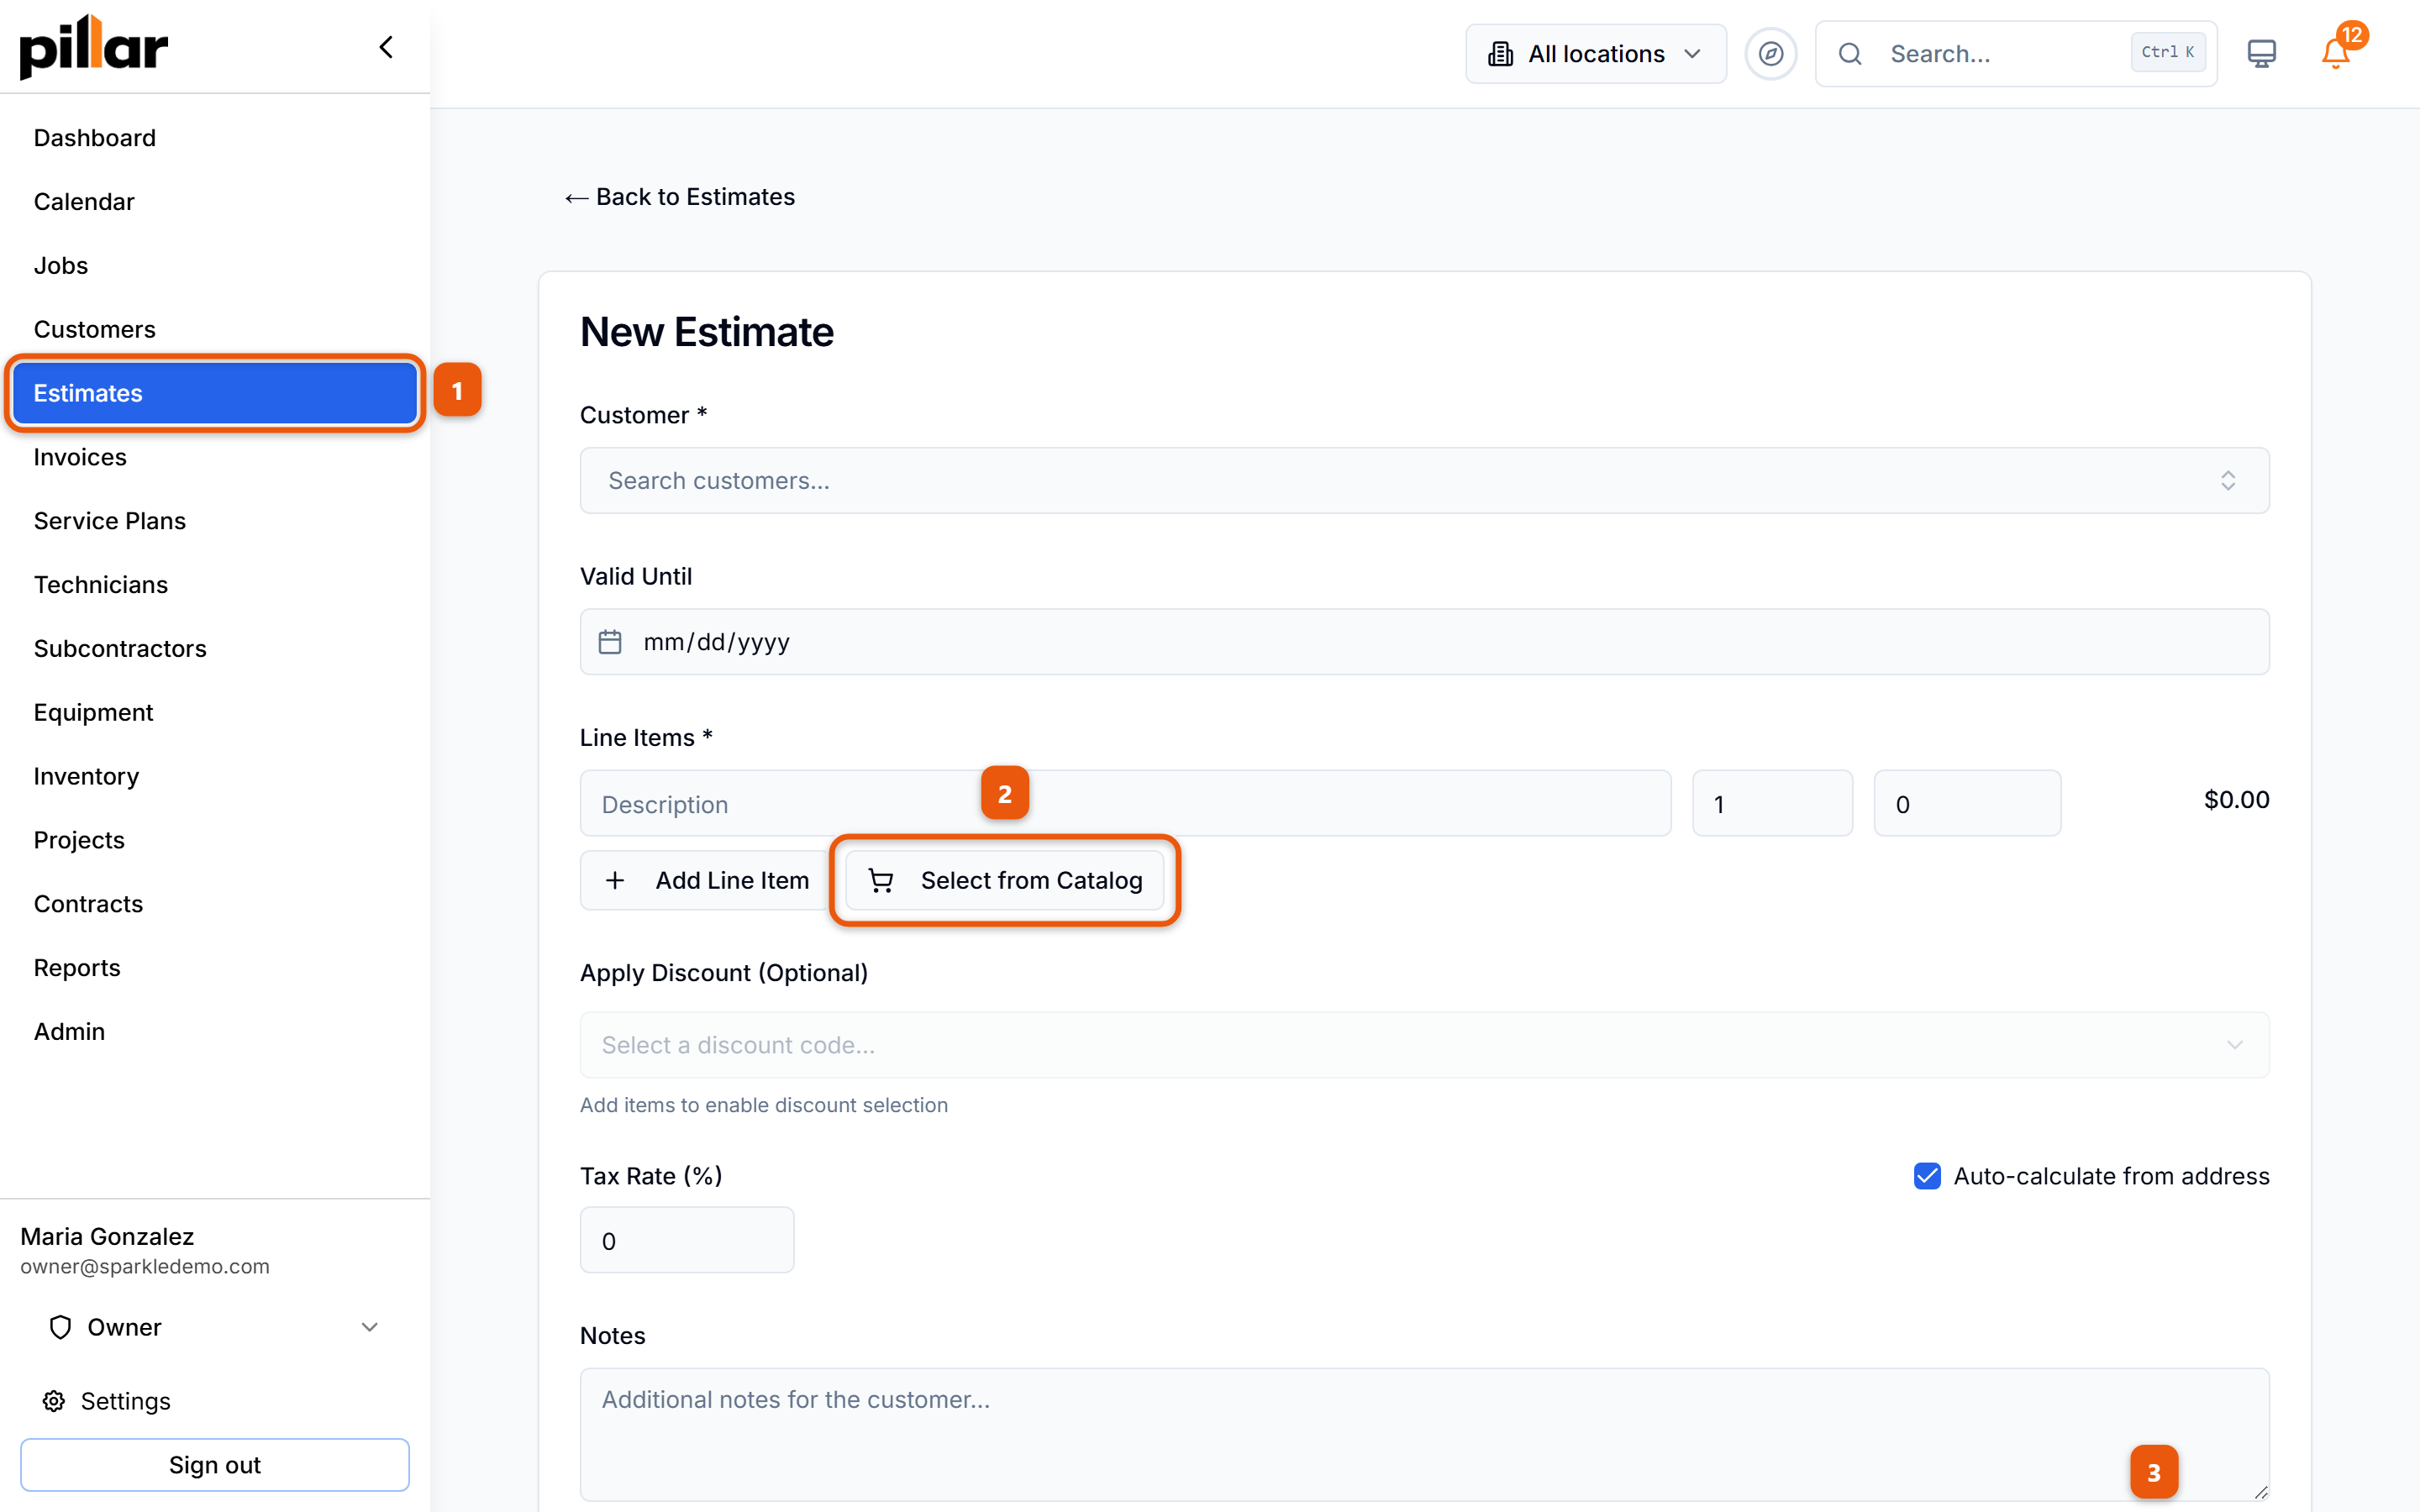Image resolution: width=2420 pixels, height=1512 pixels.
Task: Click Select from Catalog button
Action: click(x=1005, y=880)
